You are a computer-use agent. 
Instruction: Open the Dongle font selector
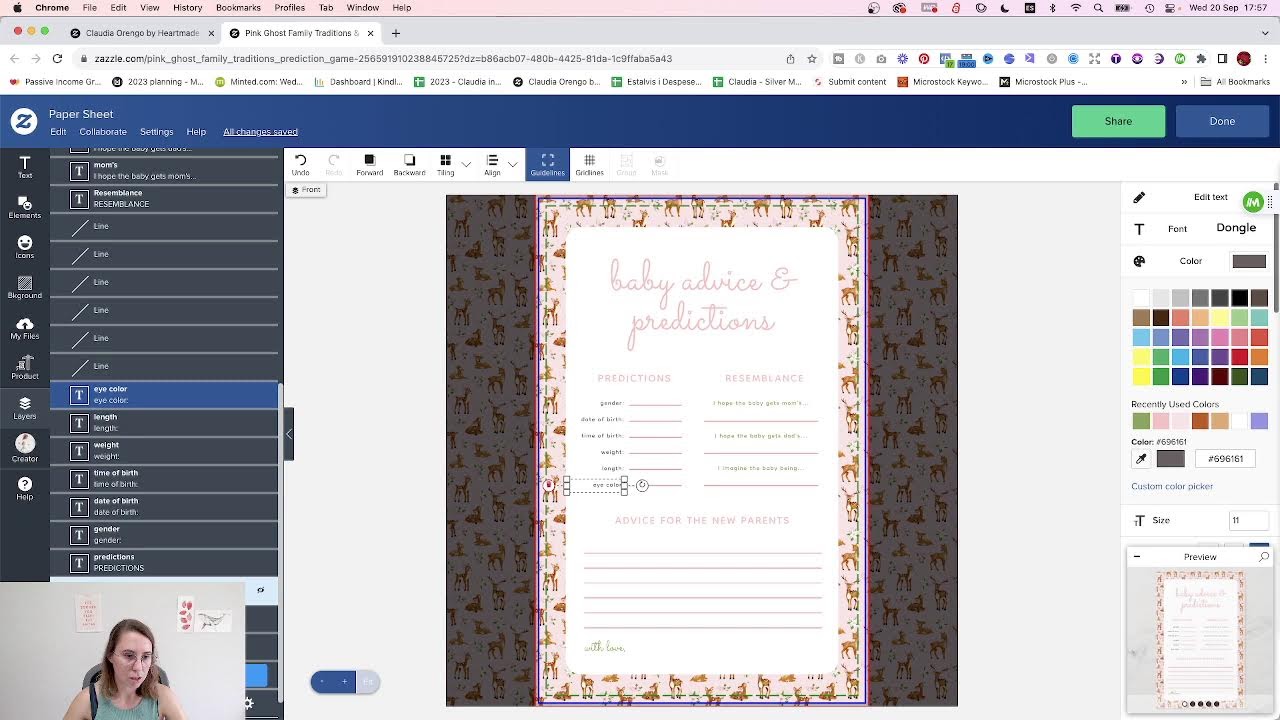click(1235, 228)
